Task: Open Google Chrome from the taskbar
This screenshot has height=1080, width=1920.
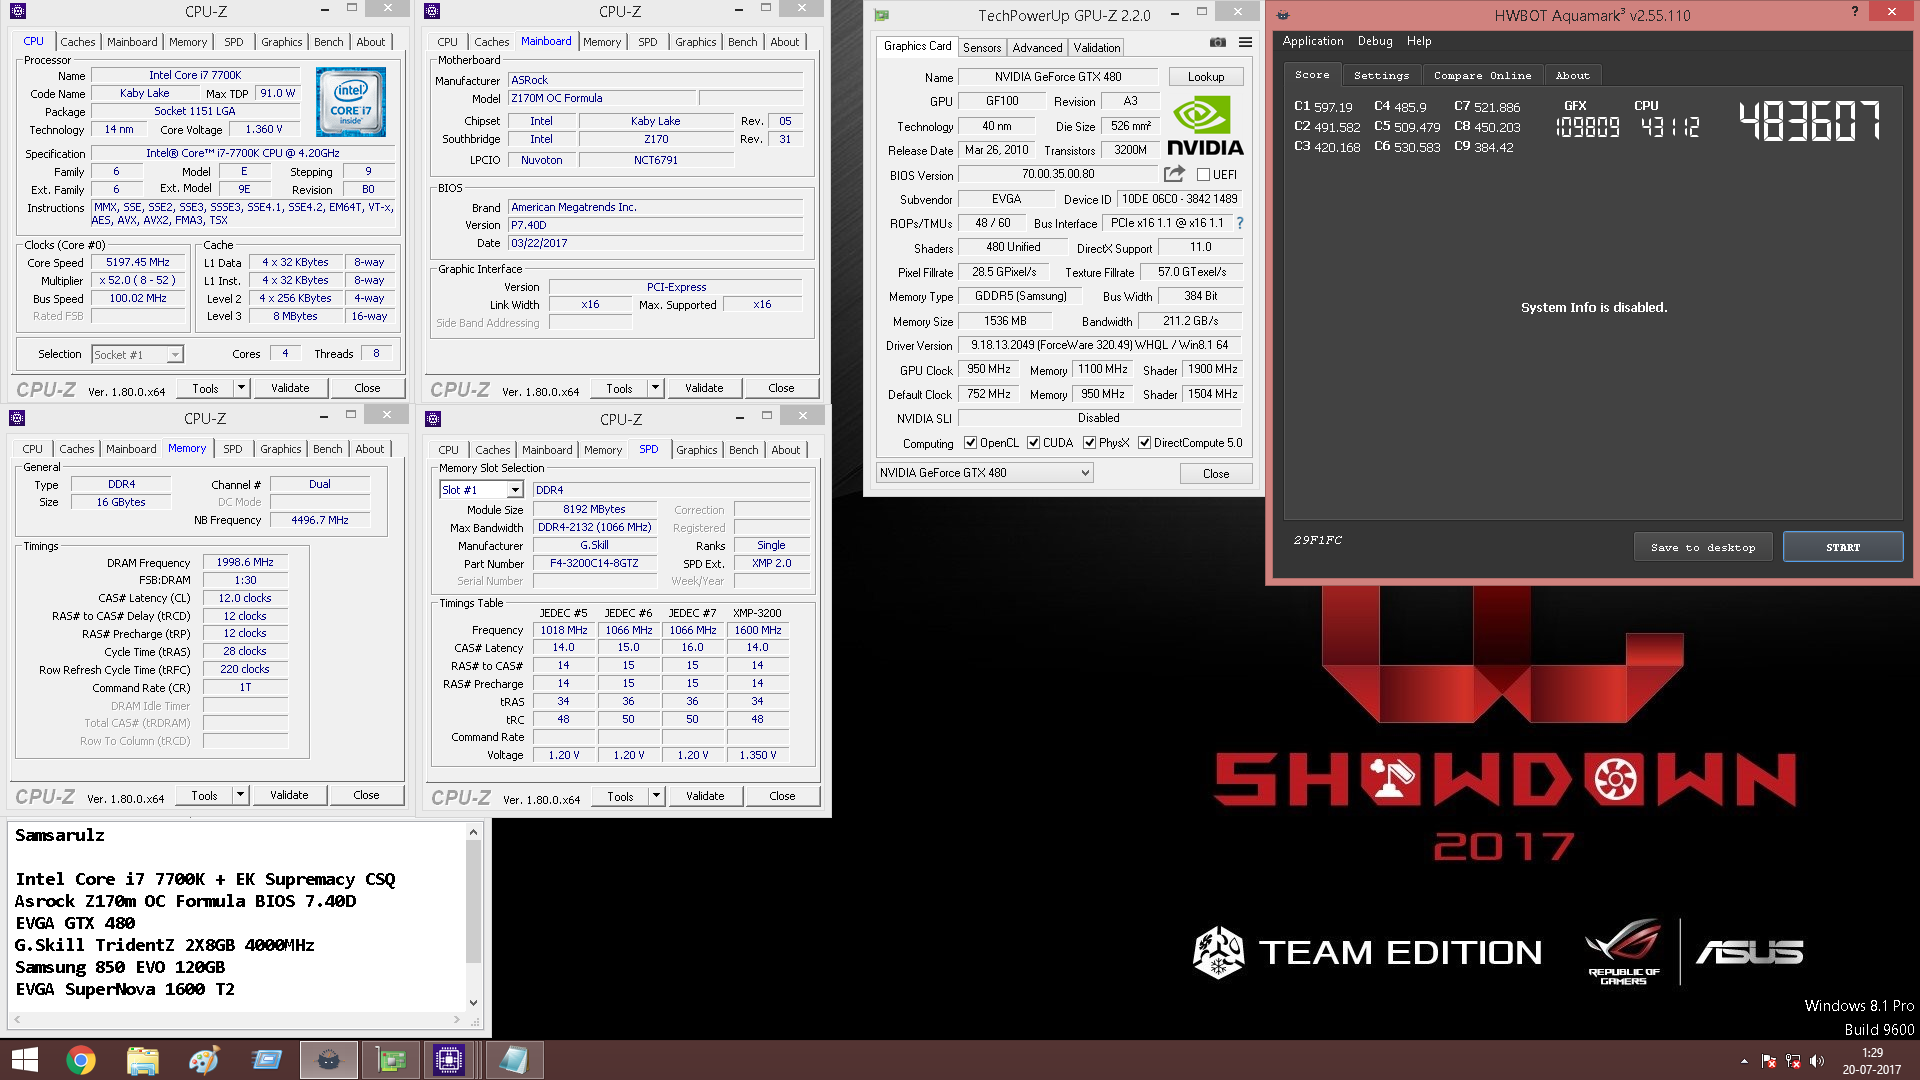Action: [81, 1060]
